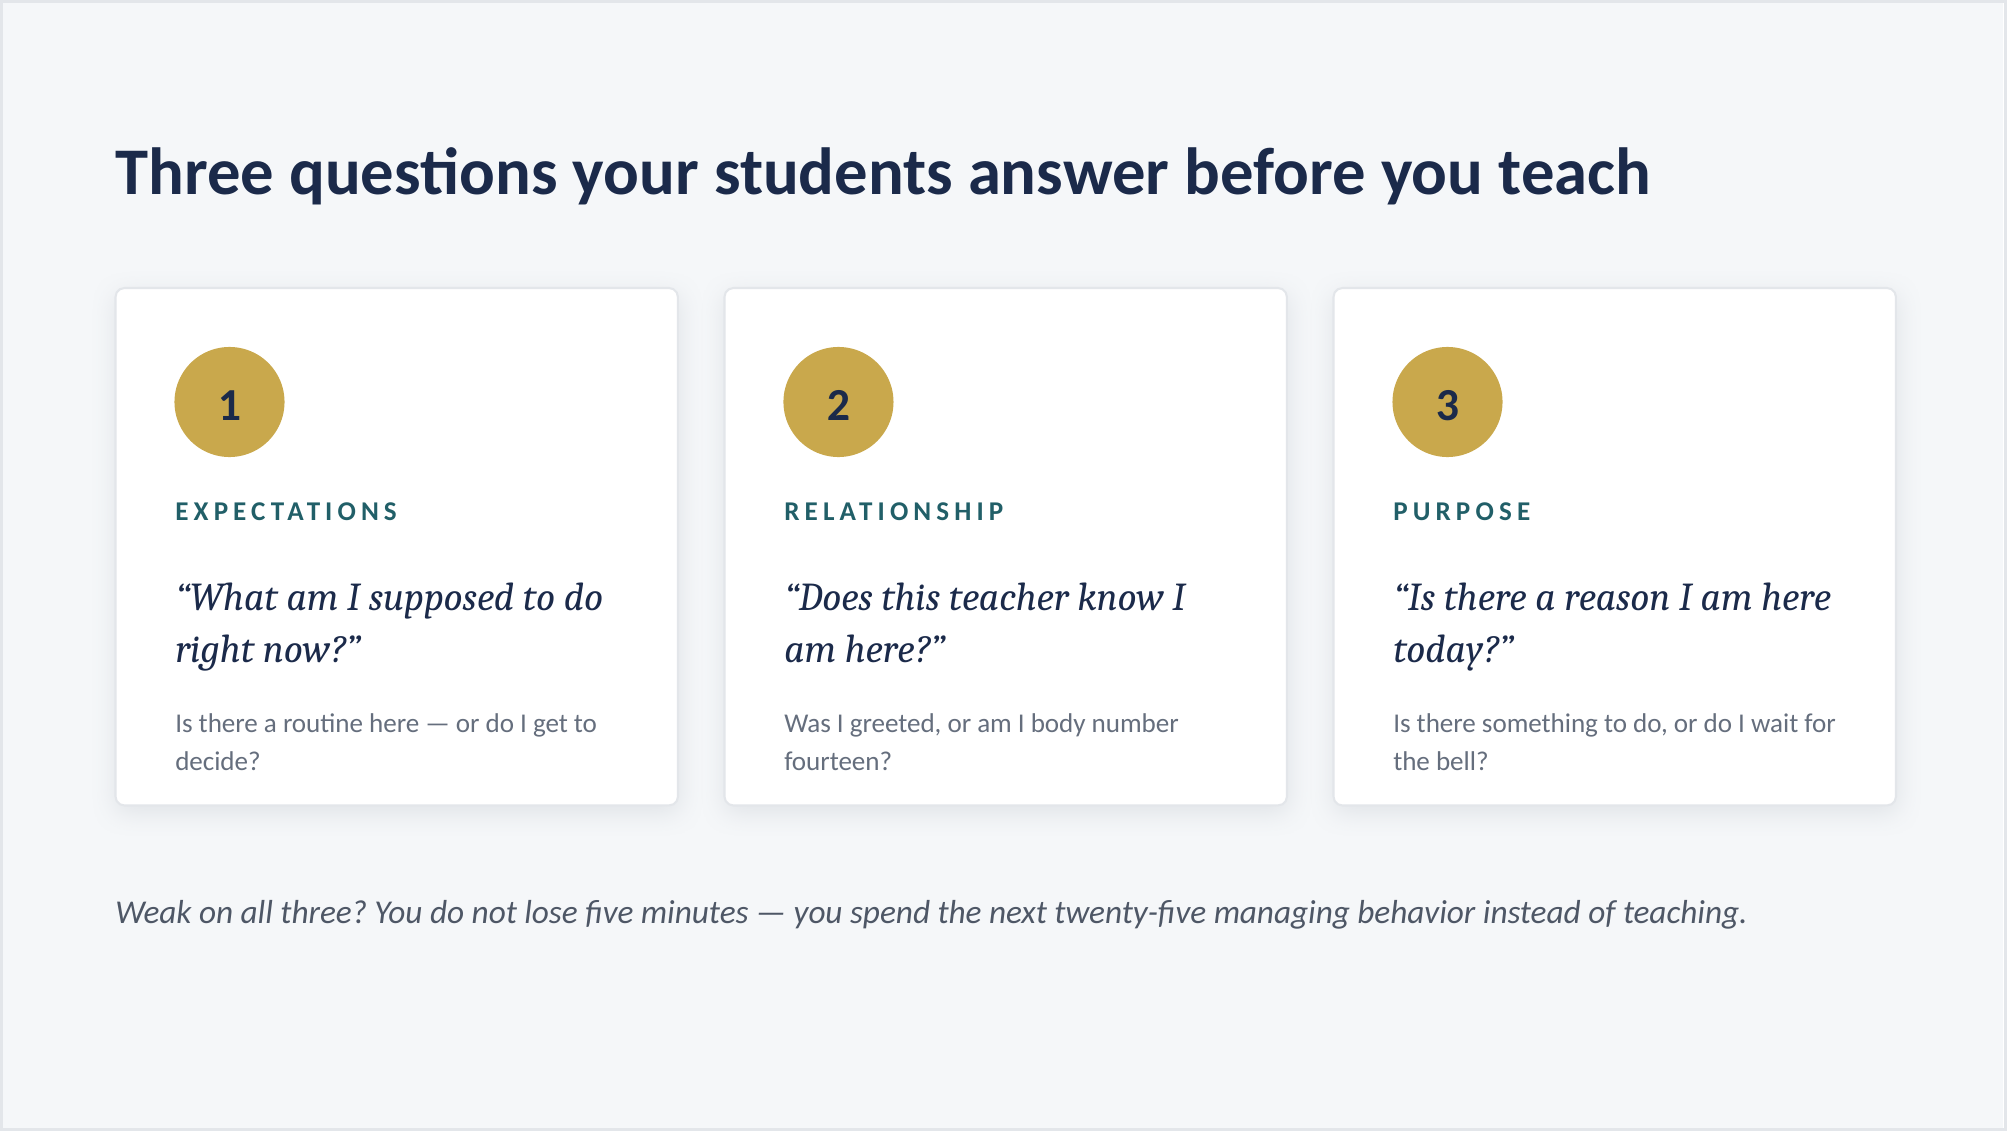
Task: Click quote "What am I supposed to do right now?"
Action: click(389, 623)
